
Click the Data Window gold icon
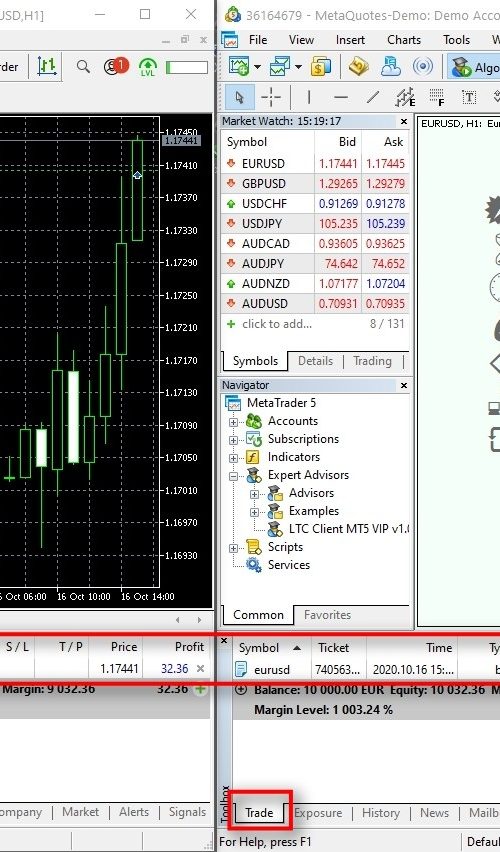[x=359, y=67]
